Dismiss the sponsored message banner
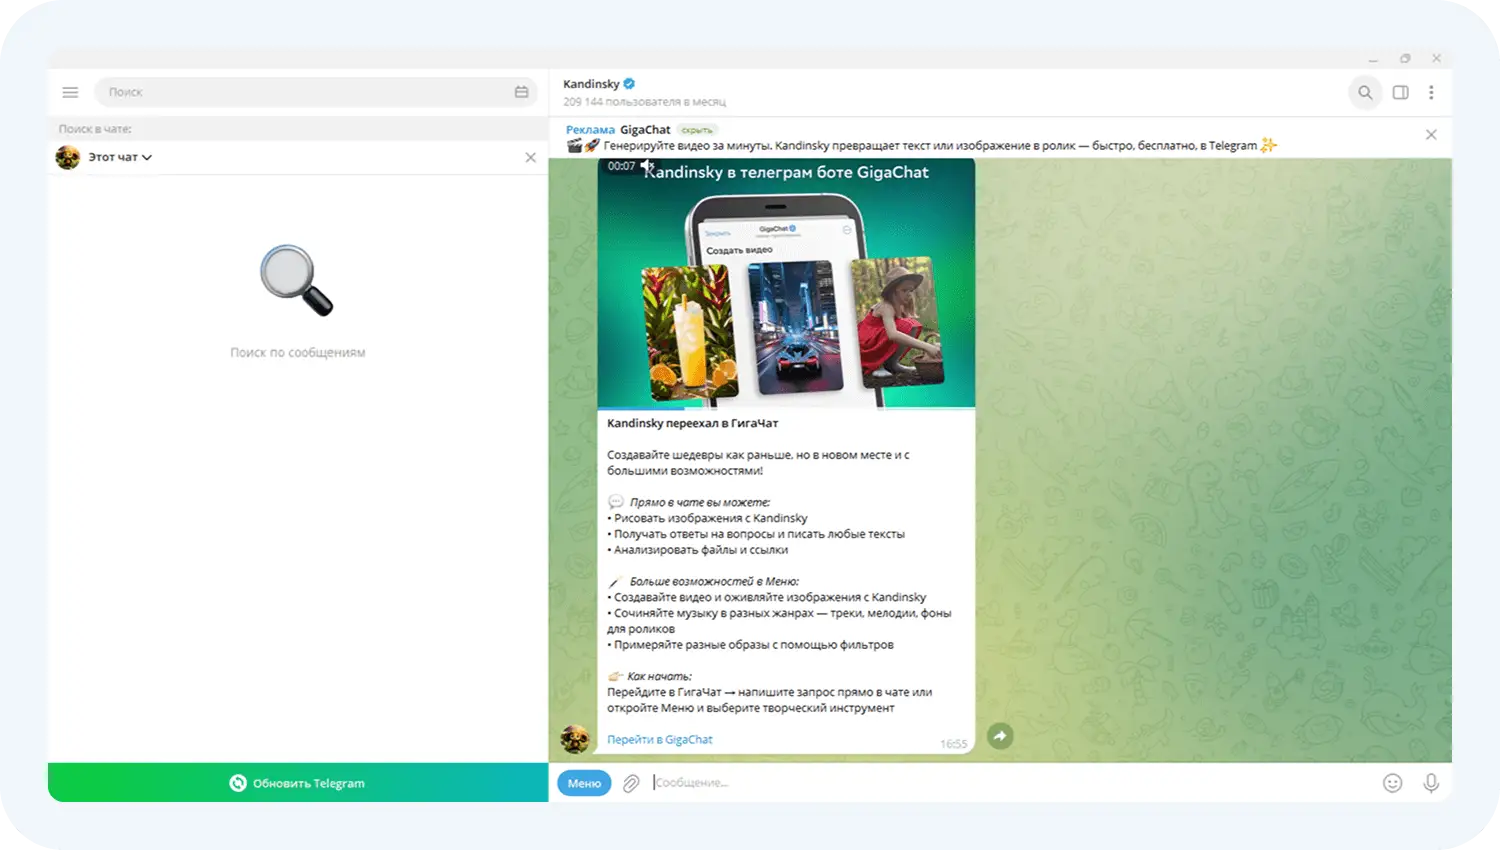Image resolution: width=1500 pixels, height=850 pixels. [1431, 134]
